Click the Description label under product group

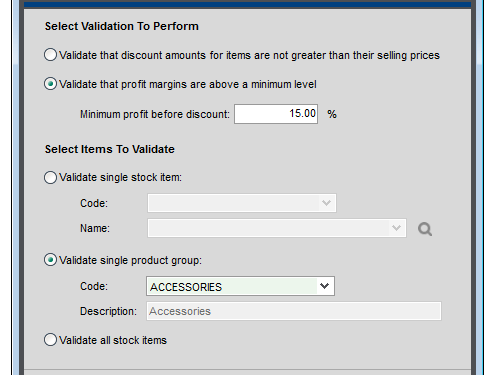coord(108,311)
